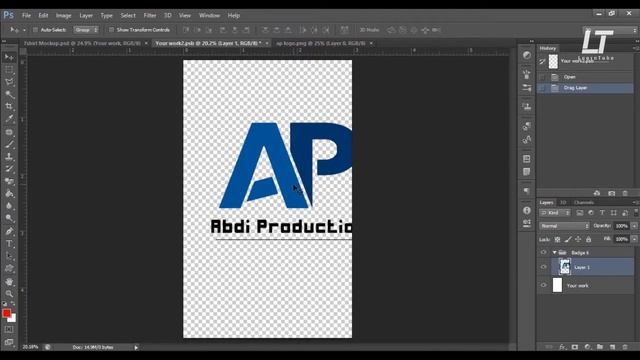640x360 pixels.
Task: Create new snapshot camera icon in History
Action: 611,193
